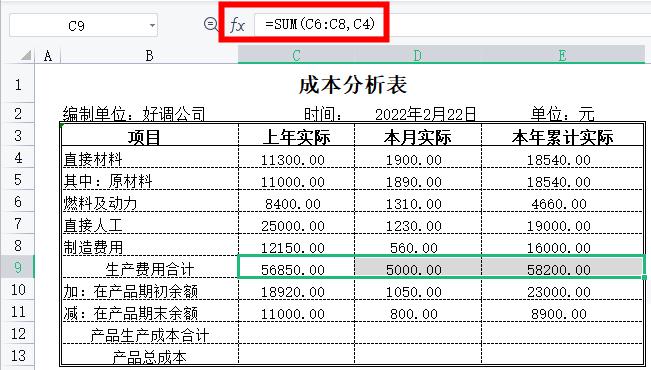Image resolution: width=651 pixels, height=370 pixels.
Task: Select column C header
Action: 296,56
